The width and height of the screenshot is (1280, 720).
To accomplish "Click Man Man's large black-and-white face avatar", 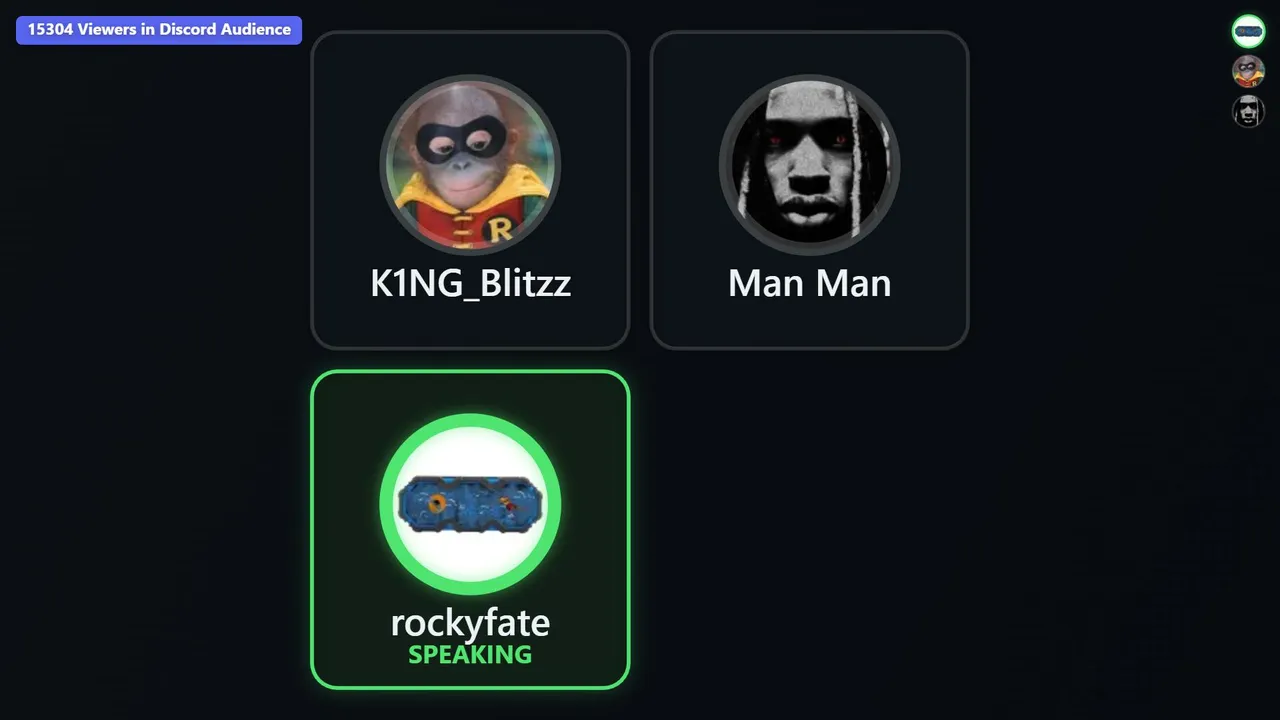I will [x=809, y=165].
